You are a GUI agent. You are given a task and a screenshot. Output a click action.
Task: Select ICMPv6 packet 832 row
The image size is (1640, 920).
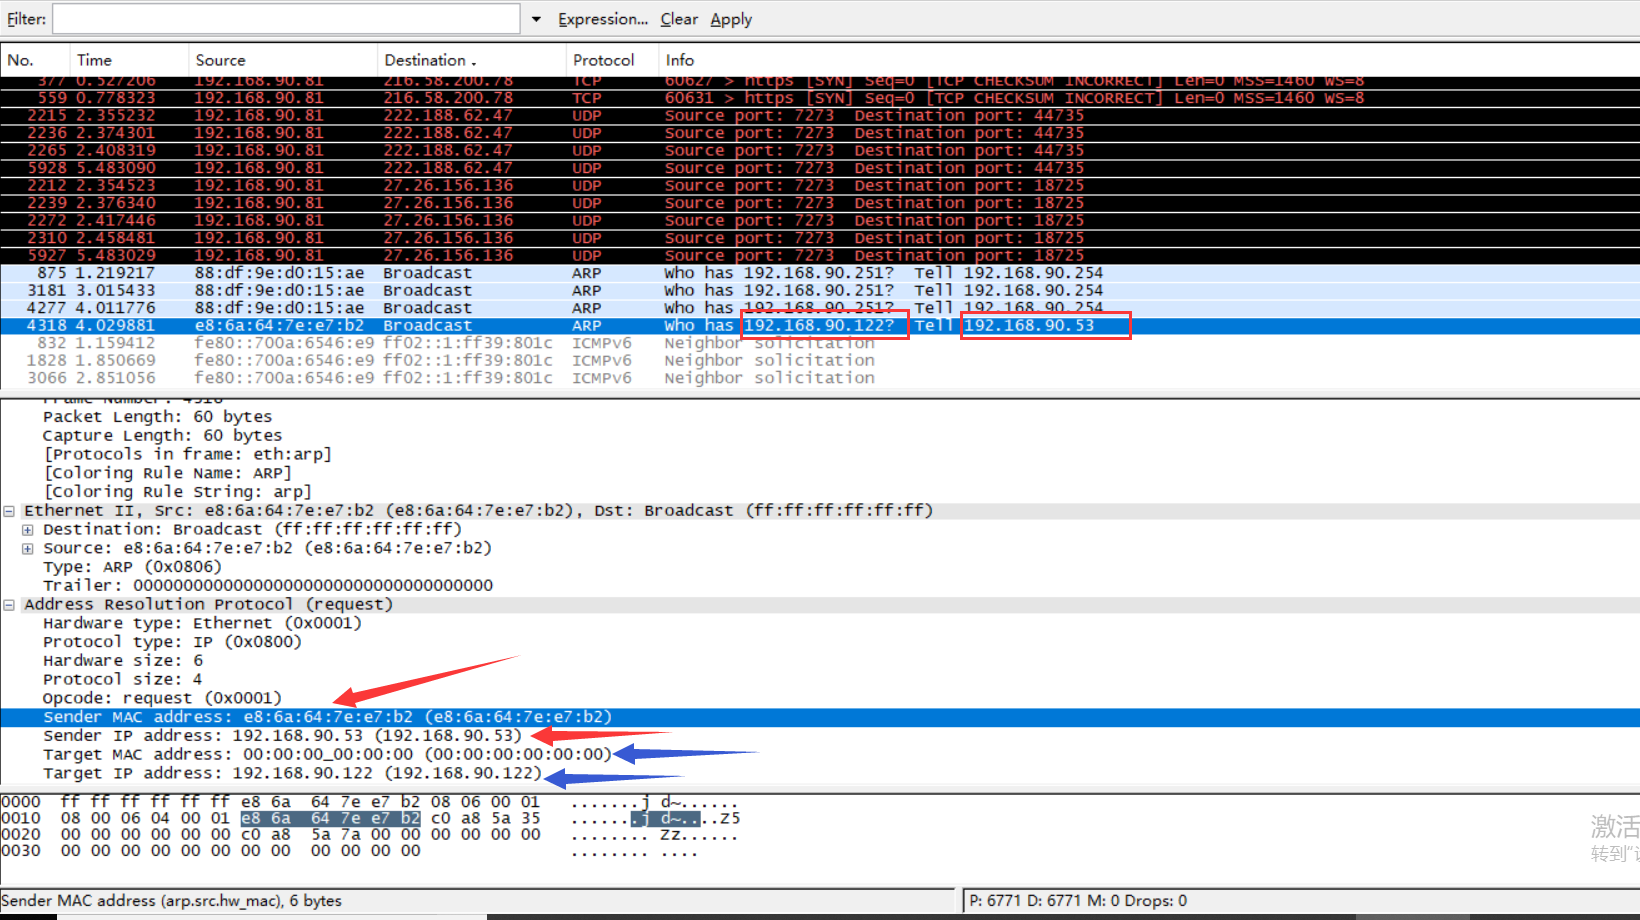pos(820,343)
